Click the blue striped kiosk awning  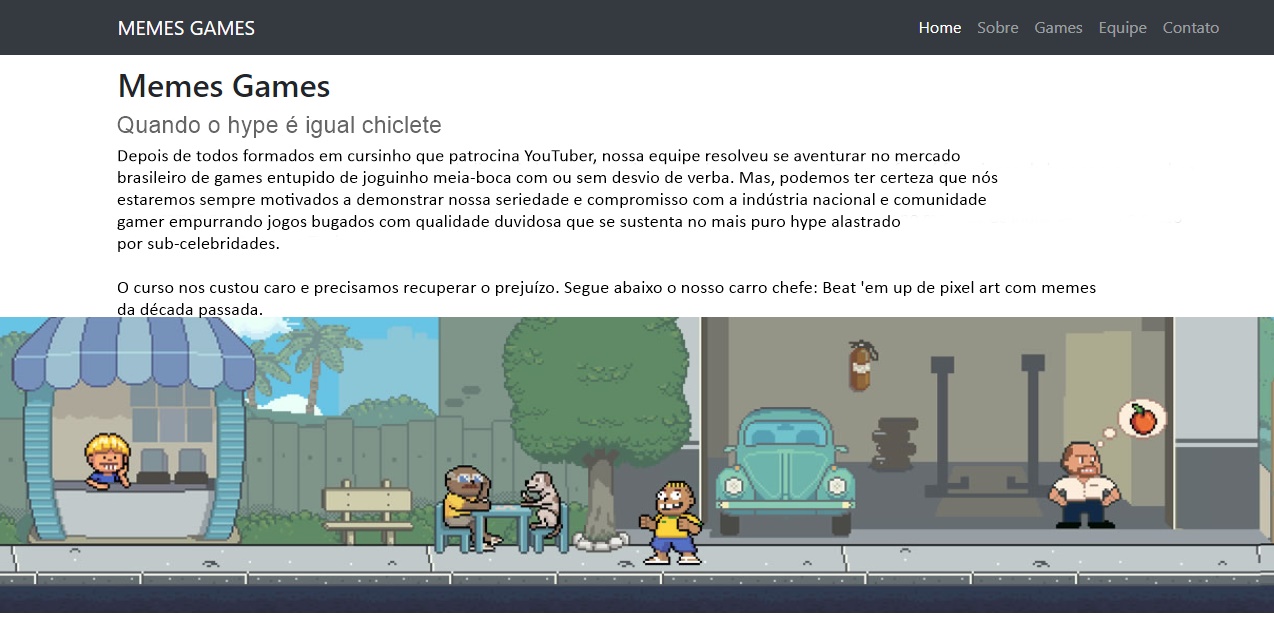coord(134,354)
